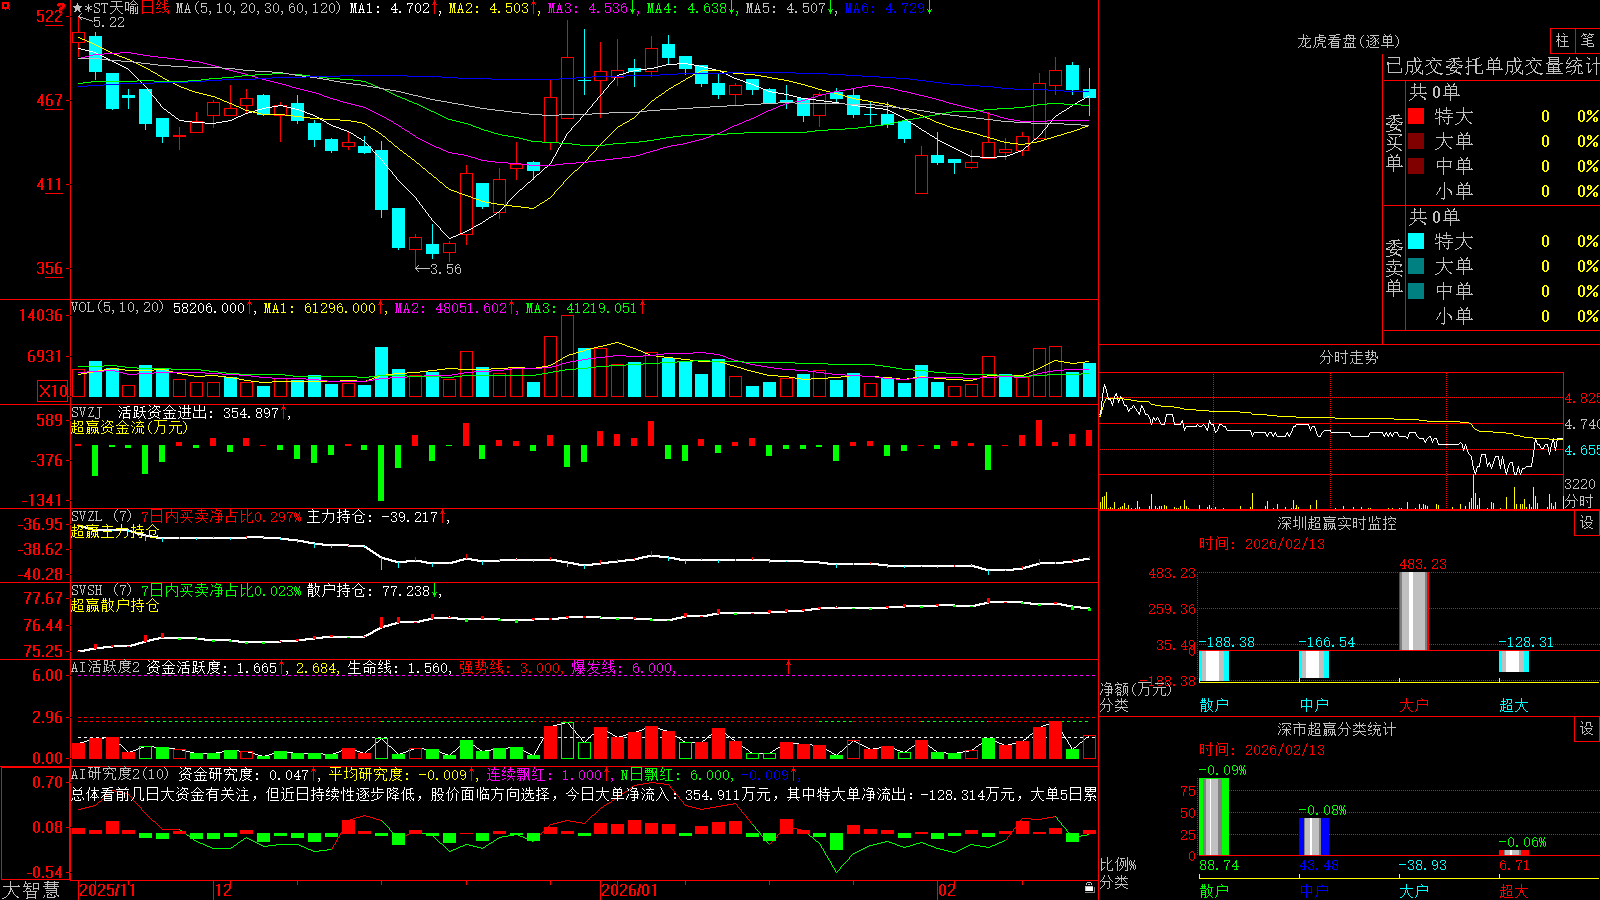This screenshot has width=1600, height=900.
Task: Click the 中户 -166.54 bar in 深圳超赢实时监控
Action: (x=1314, y=664)
